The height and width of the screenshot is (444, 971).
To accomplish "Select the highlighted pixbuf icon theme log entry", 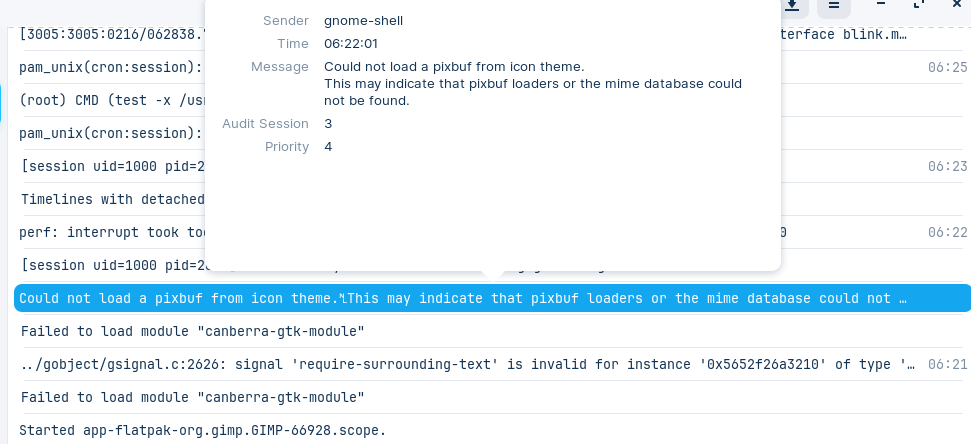I will [492, 298].
